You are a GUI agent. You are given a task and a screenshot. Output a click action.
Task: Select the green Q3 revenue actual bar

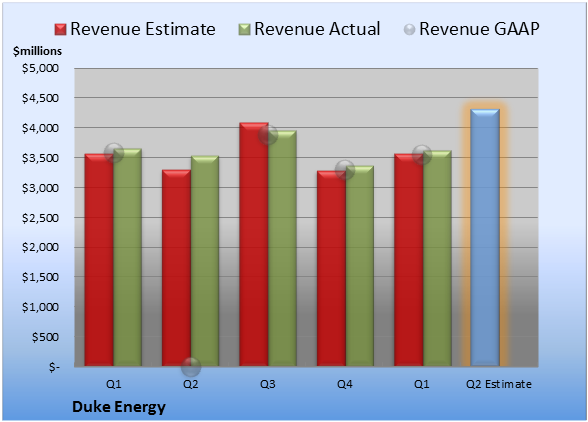(x=282, y=248)
